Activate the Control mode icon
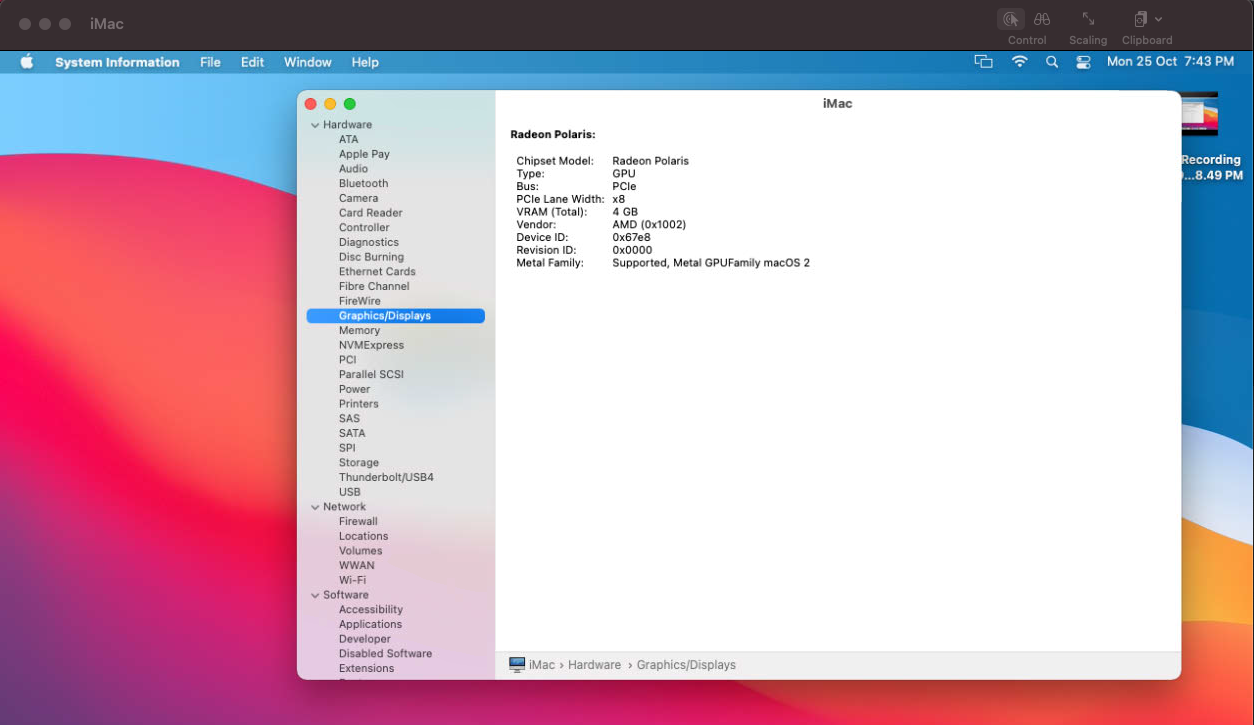Image resolution: width=1254 pixels, height=725 pixels. (1011, 19)
